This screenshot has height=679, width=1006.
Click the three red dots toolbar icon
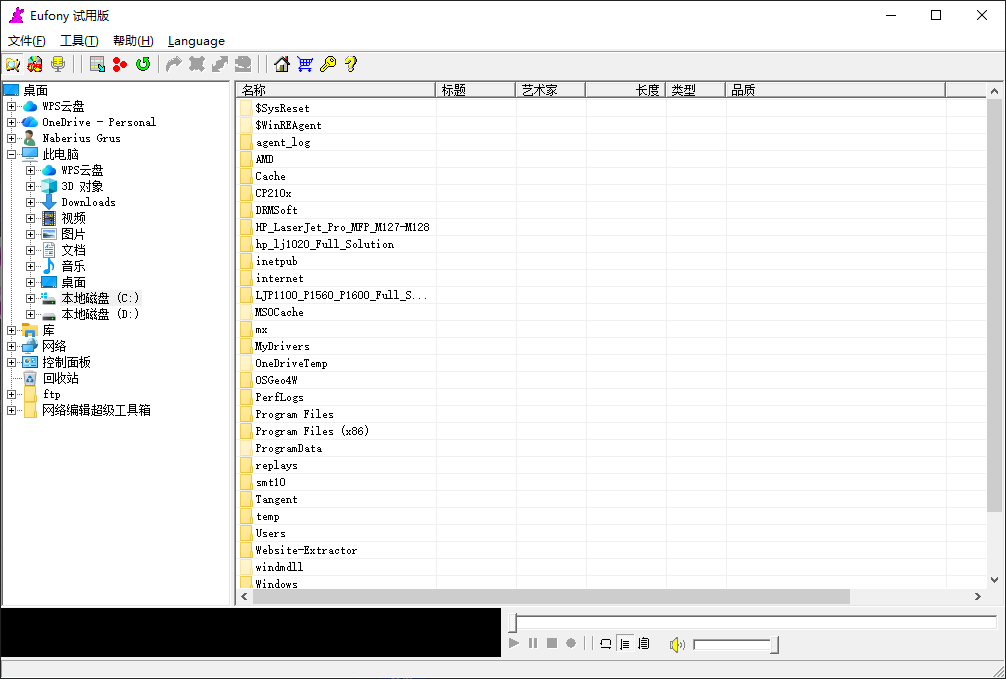(x=120, y=64)
